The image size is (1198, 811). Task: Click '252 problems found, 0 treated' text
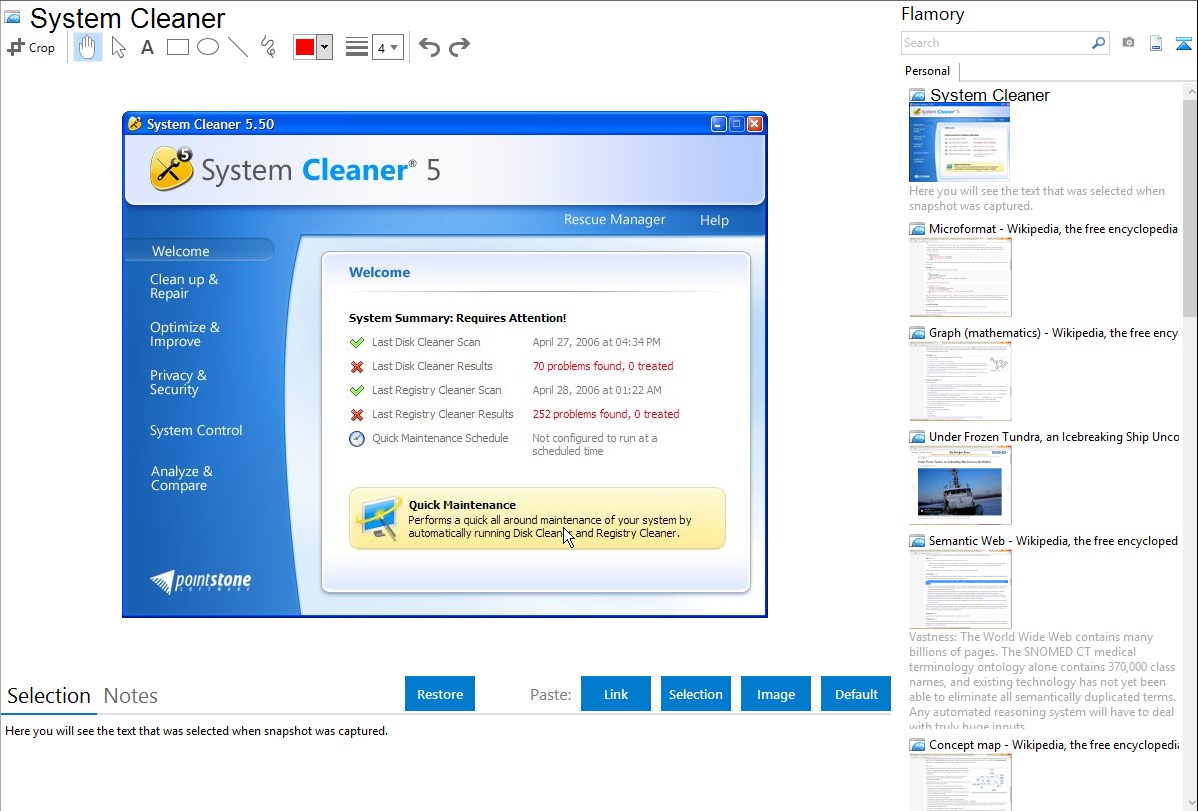pos(606,414)
